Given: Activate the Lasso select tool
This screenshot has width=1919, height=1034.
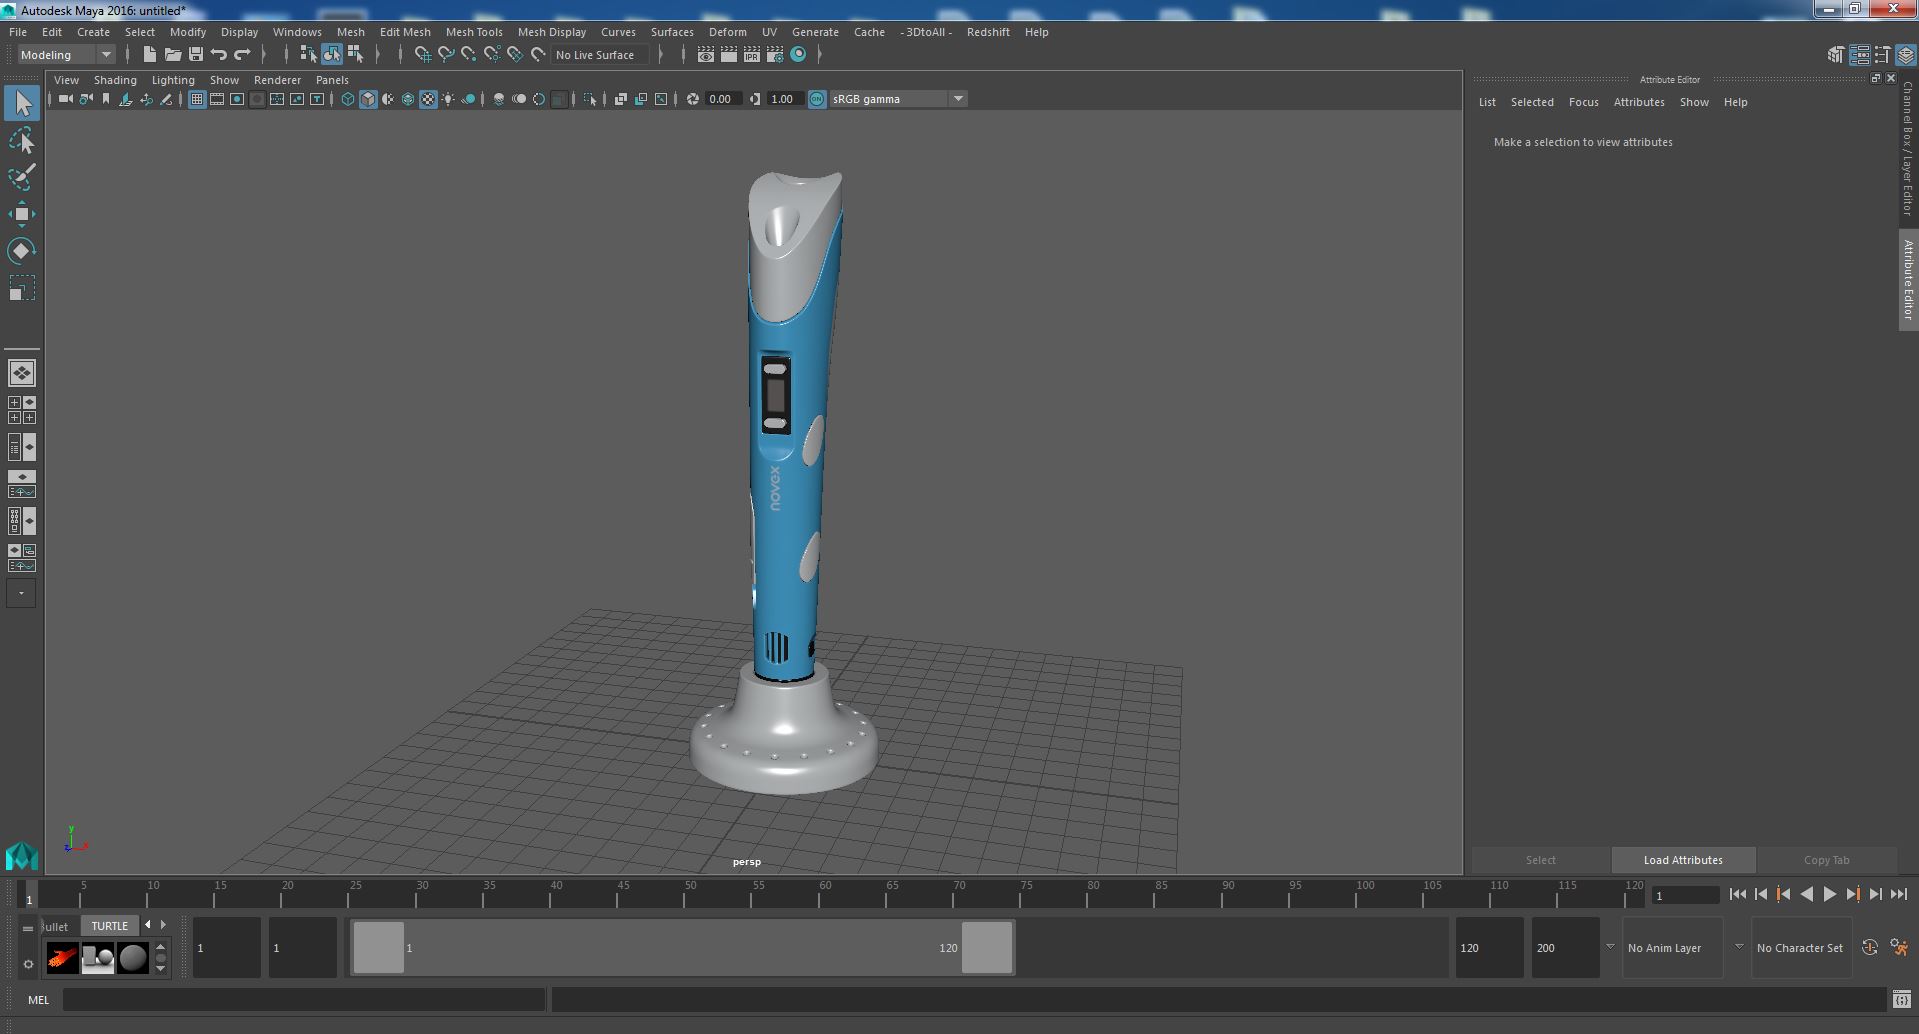Looking at the screenshot, I should point(22,141).
